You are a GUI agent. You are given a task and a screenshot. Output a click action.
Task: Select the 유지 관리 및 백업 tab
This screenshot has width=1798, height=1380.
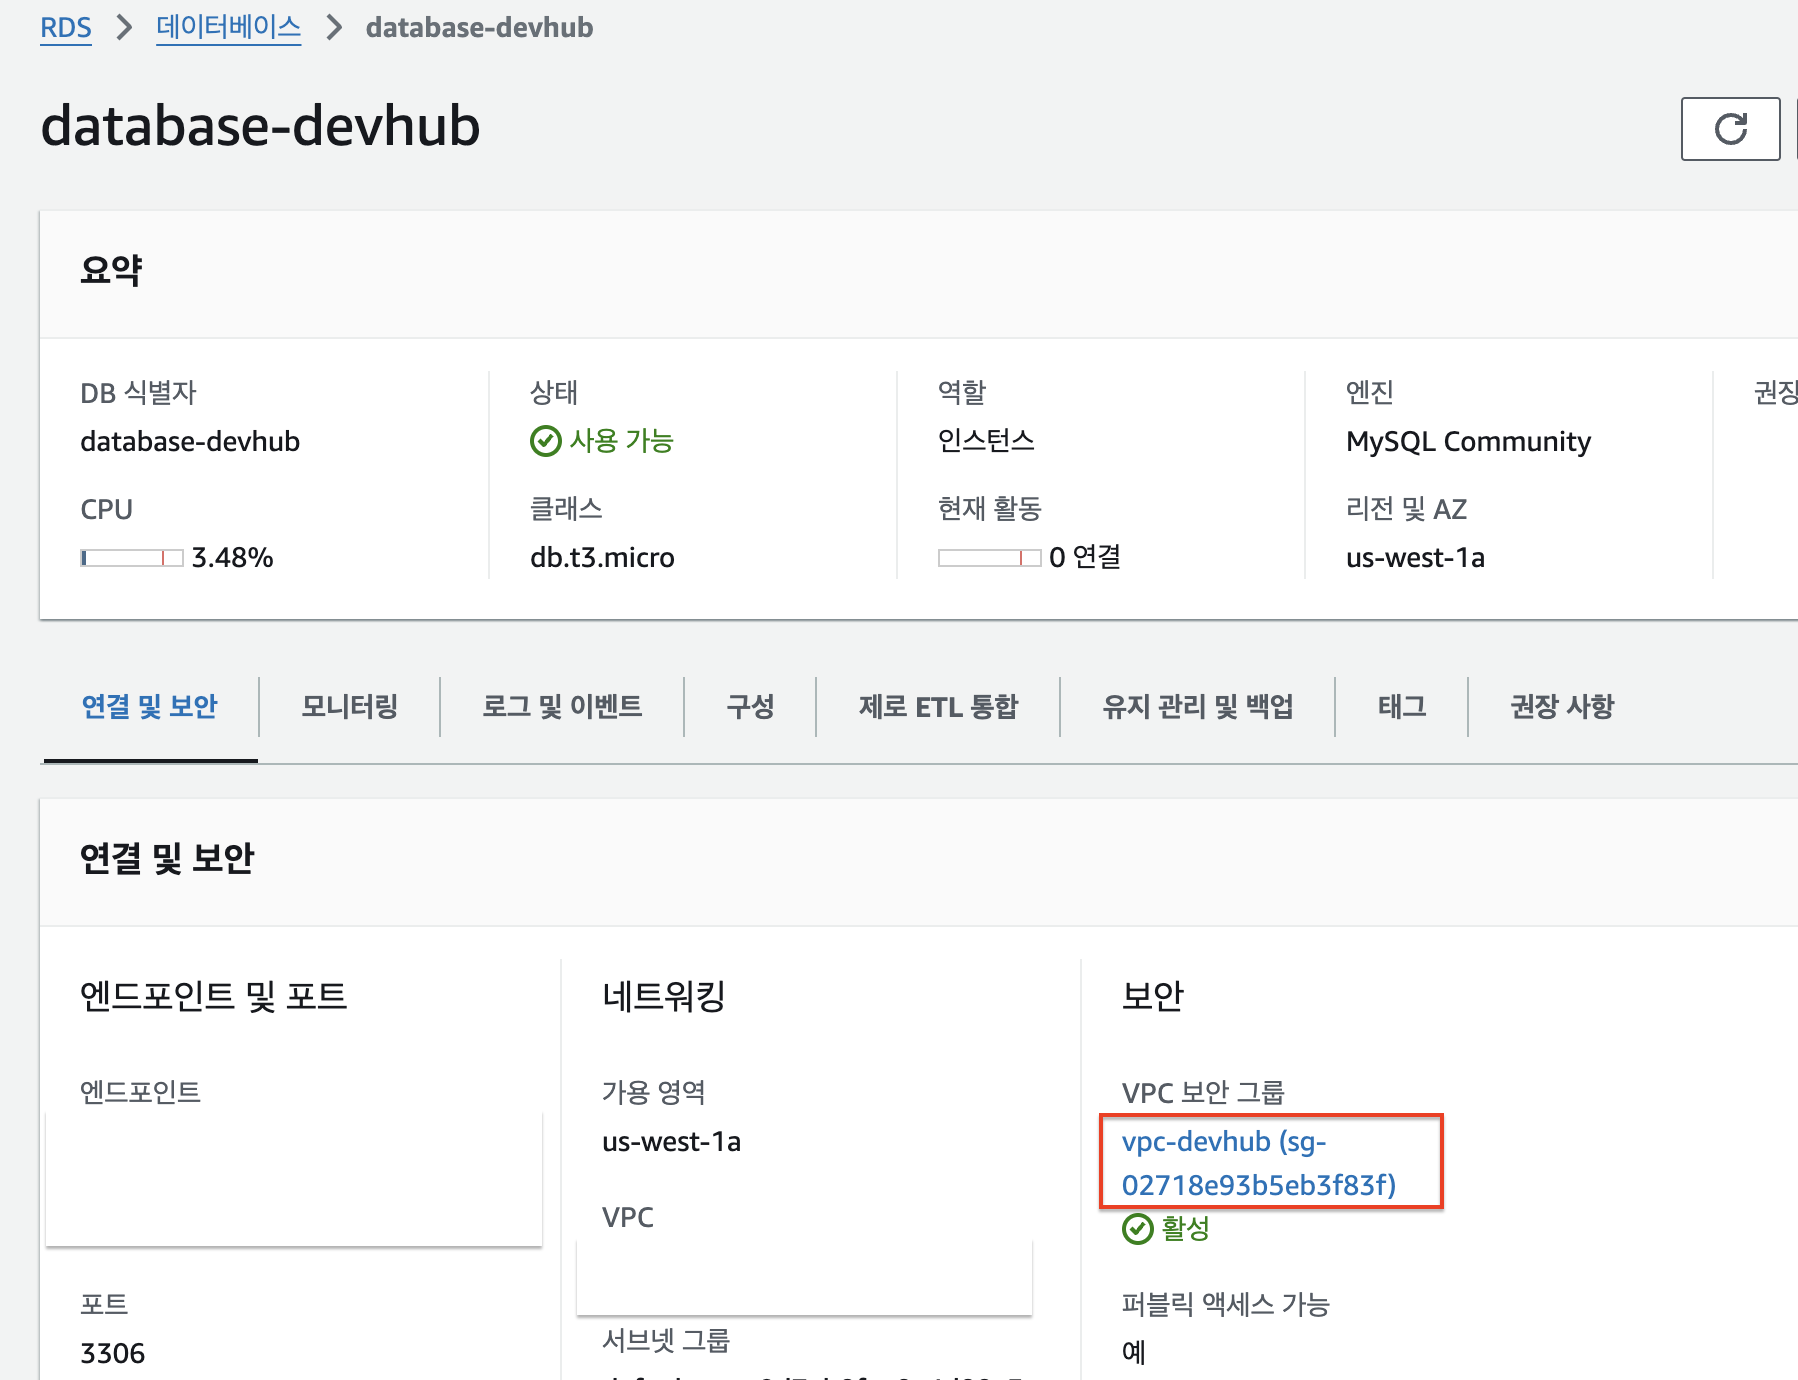pos(1198,707)
